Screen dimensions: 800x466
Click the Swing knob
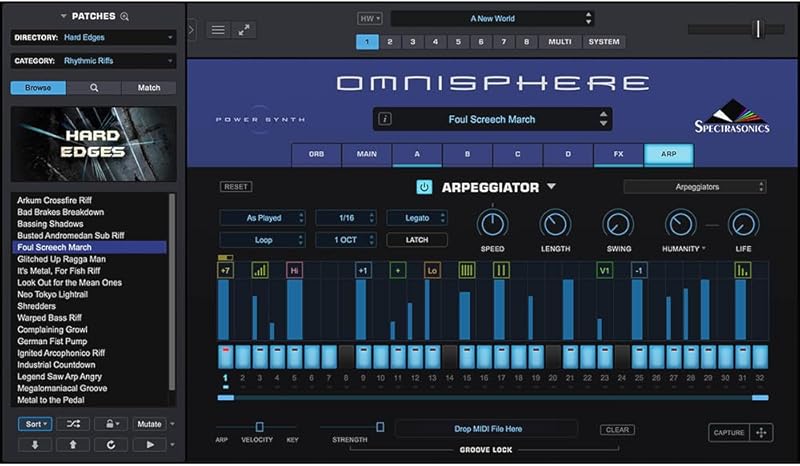click(x=618, y=224)
